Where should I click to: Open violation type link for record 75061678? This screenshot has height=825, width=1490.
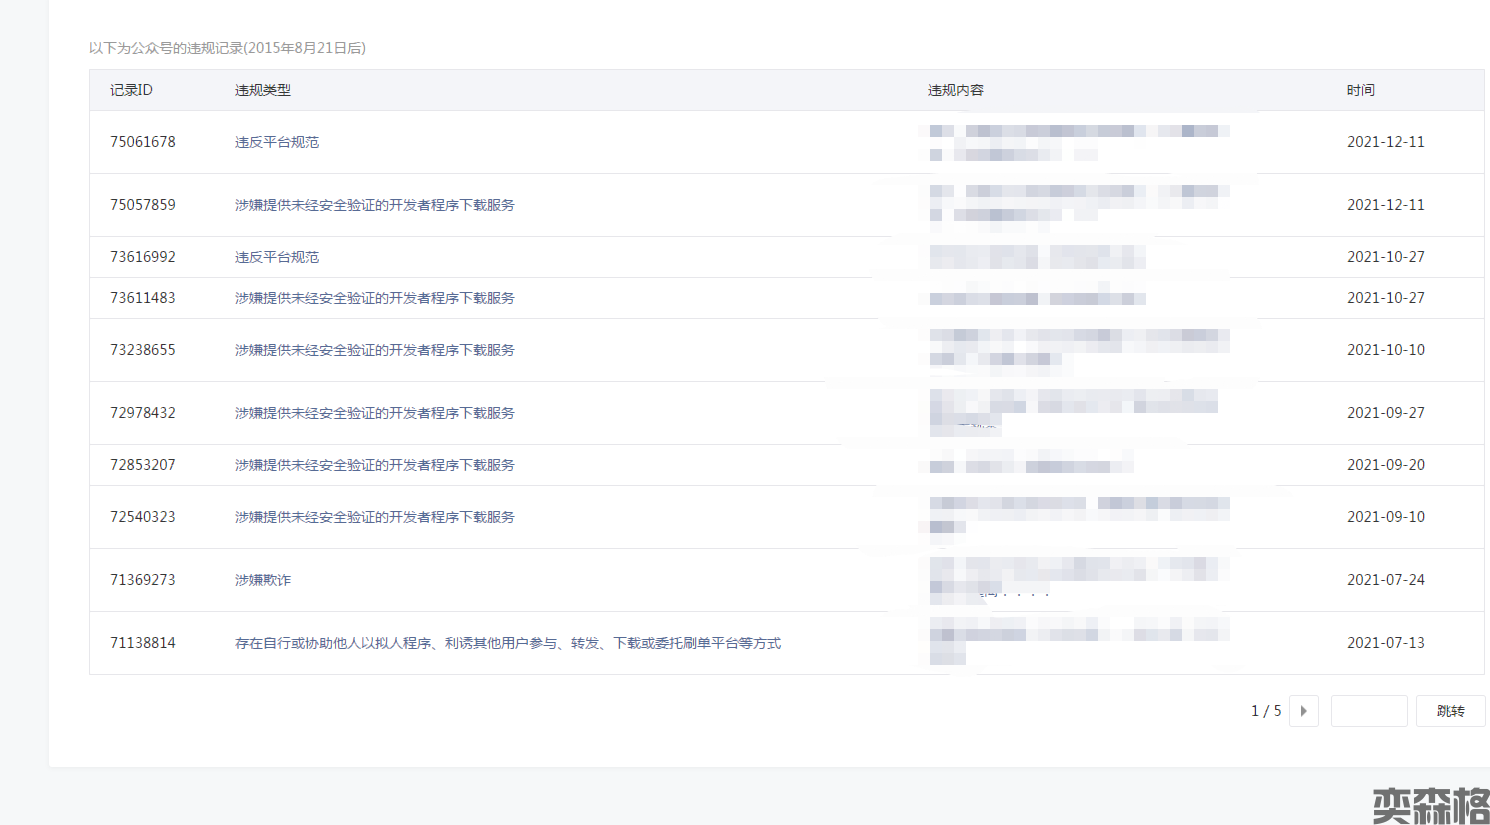277,142
